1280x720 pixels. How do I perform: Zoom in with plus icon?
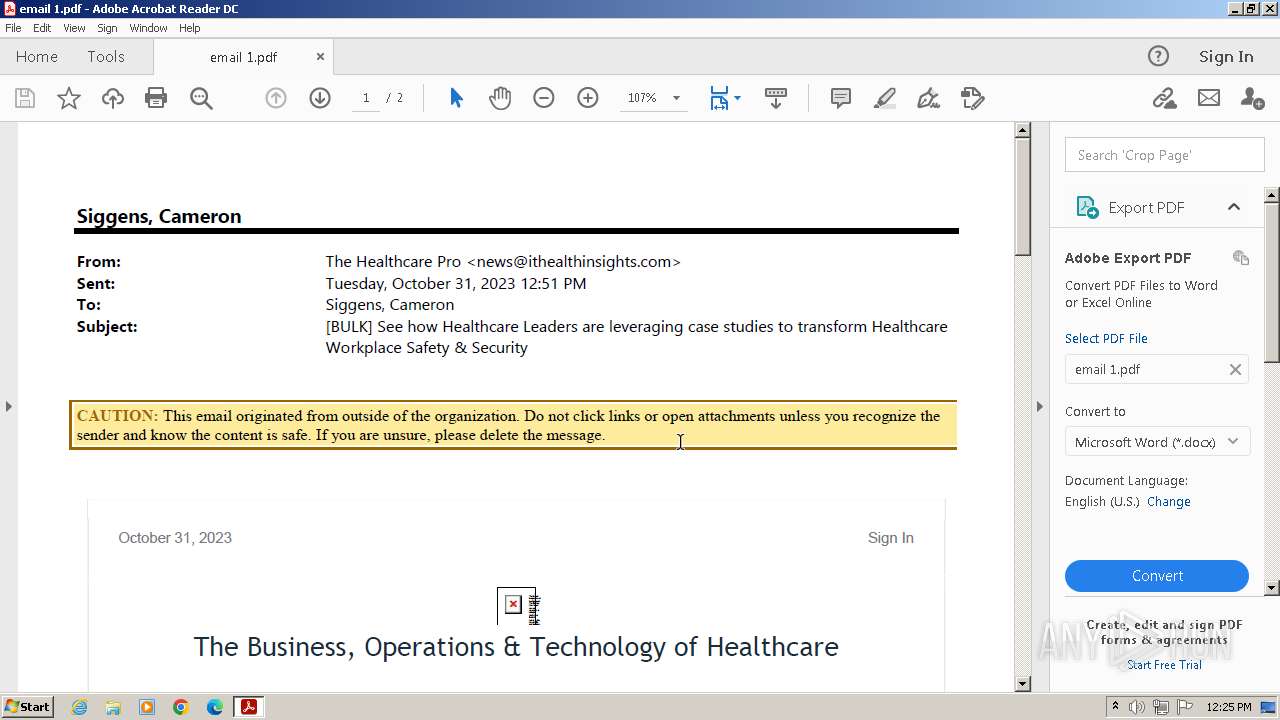click(x=588, y=98)
